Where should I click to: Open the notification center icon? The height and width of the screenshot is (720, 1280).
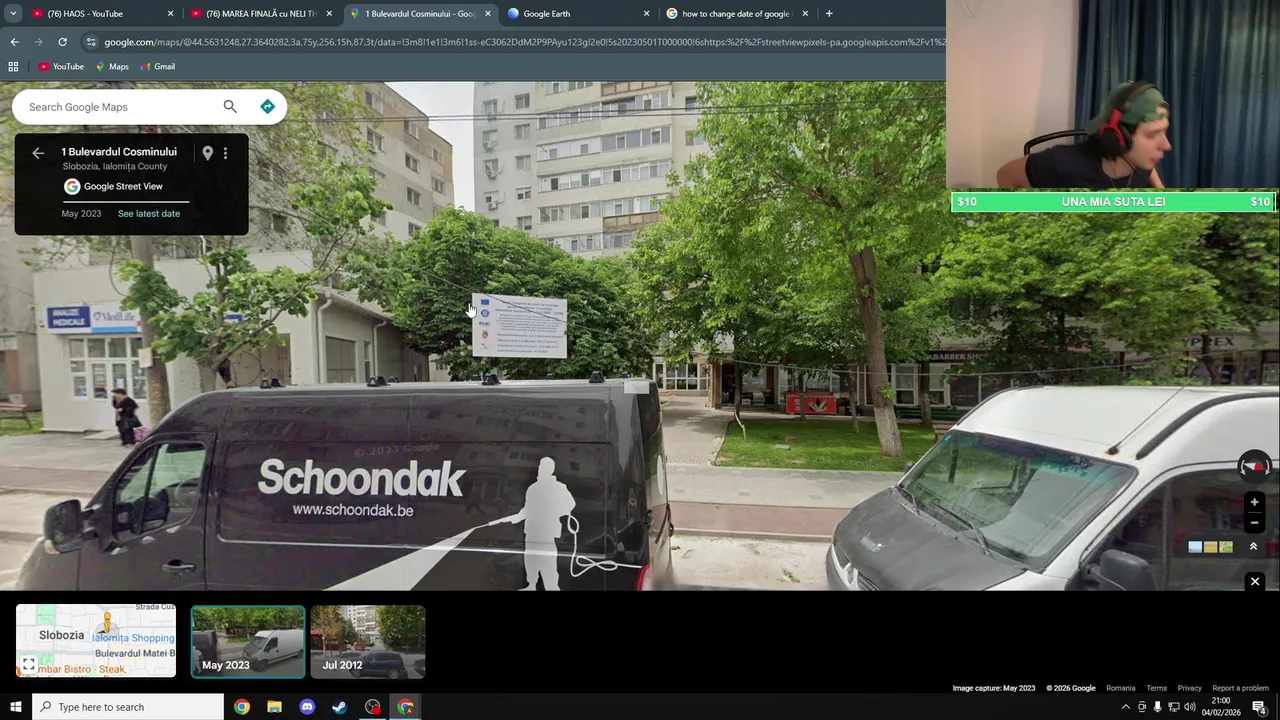point(1259,707)
